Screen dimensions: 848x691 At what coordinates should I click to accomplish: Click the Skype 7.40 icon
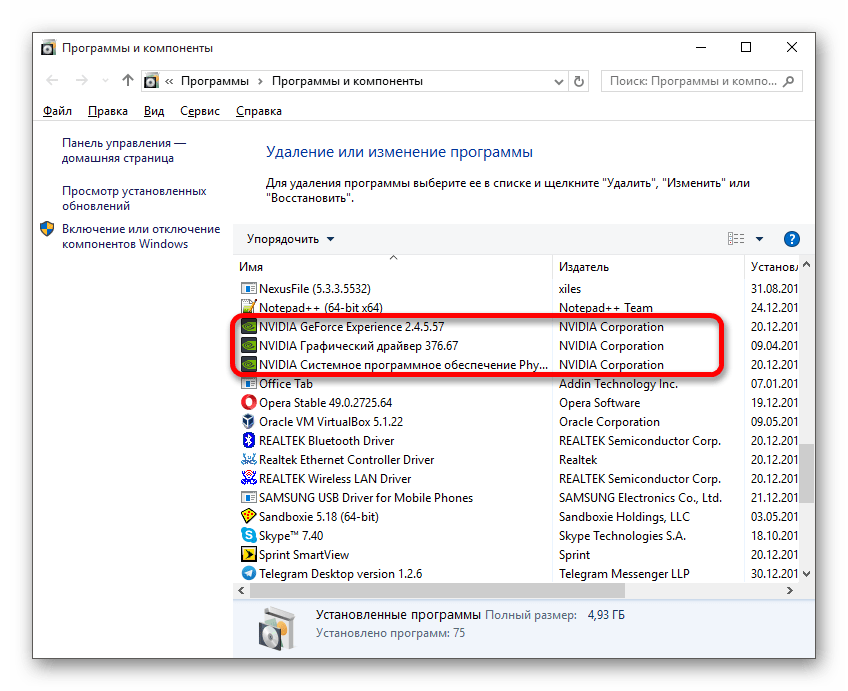pos(249,536)
